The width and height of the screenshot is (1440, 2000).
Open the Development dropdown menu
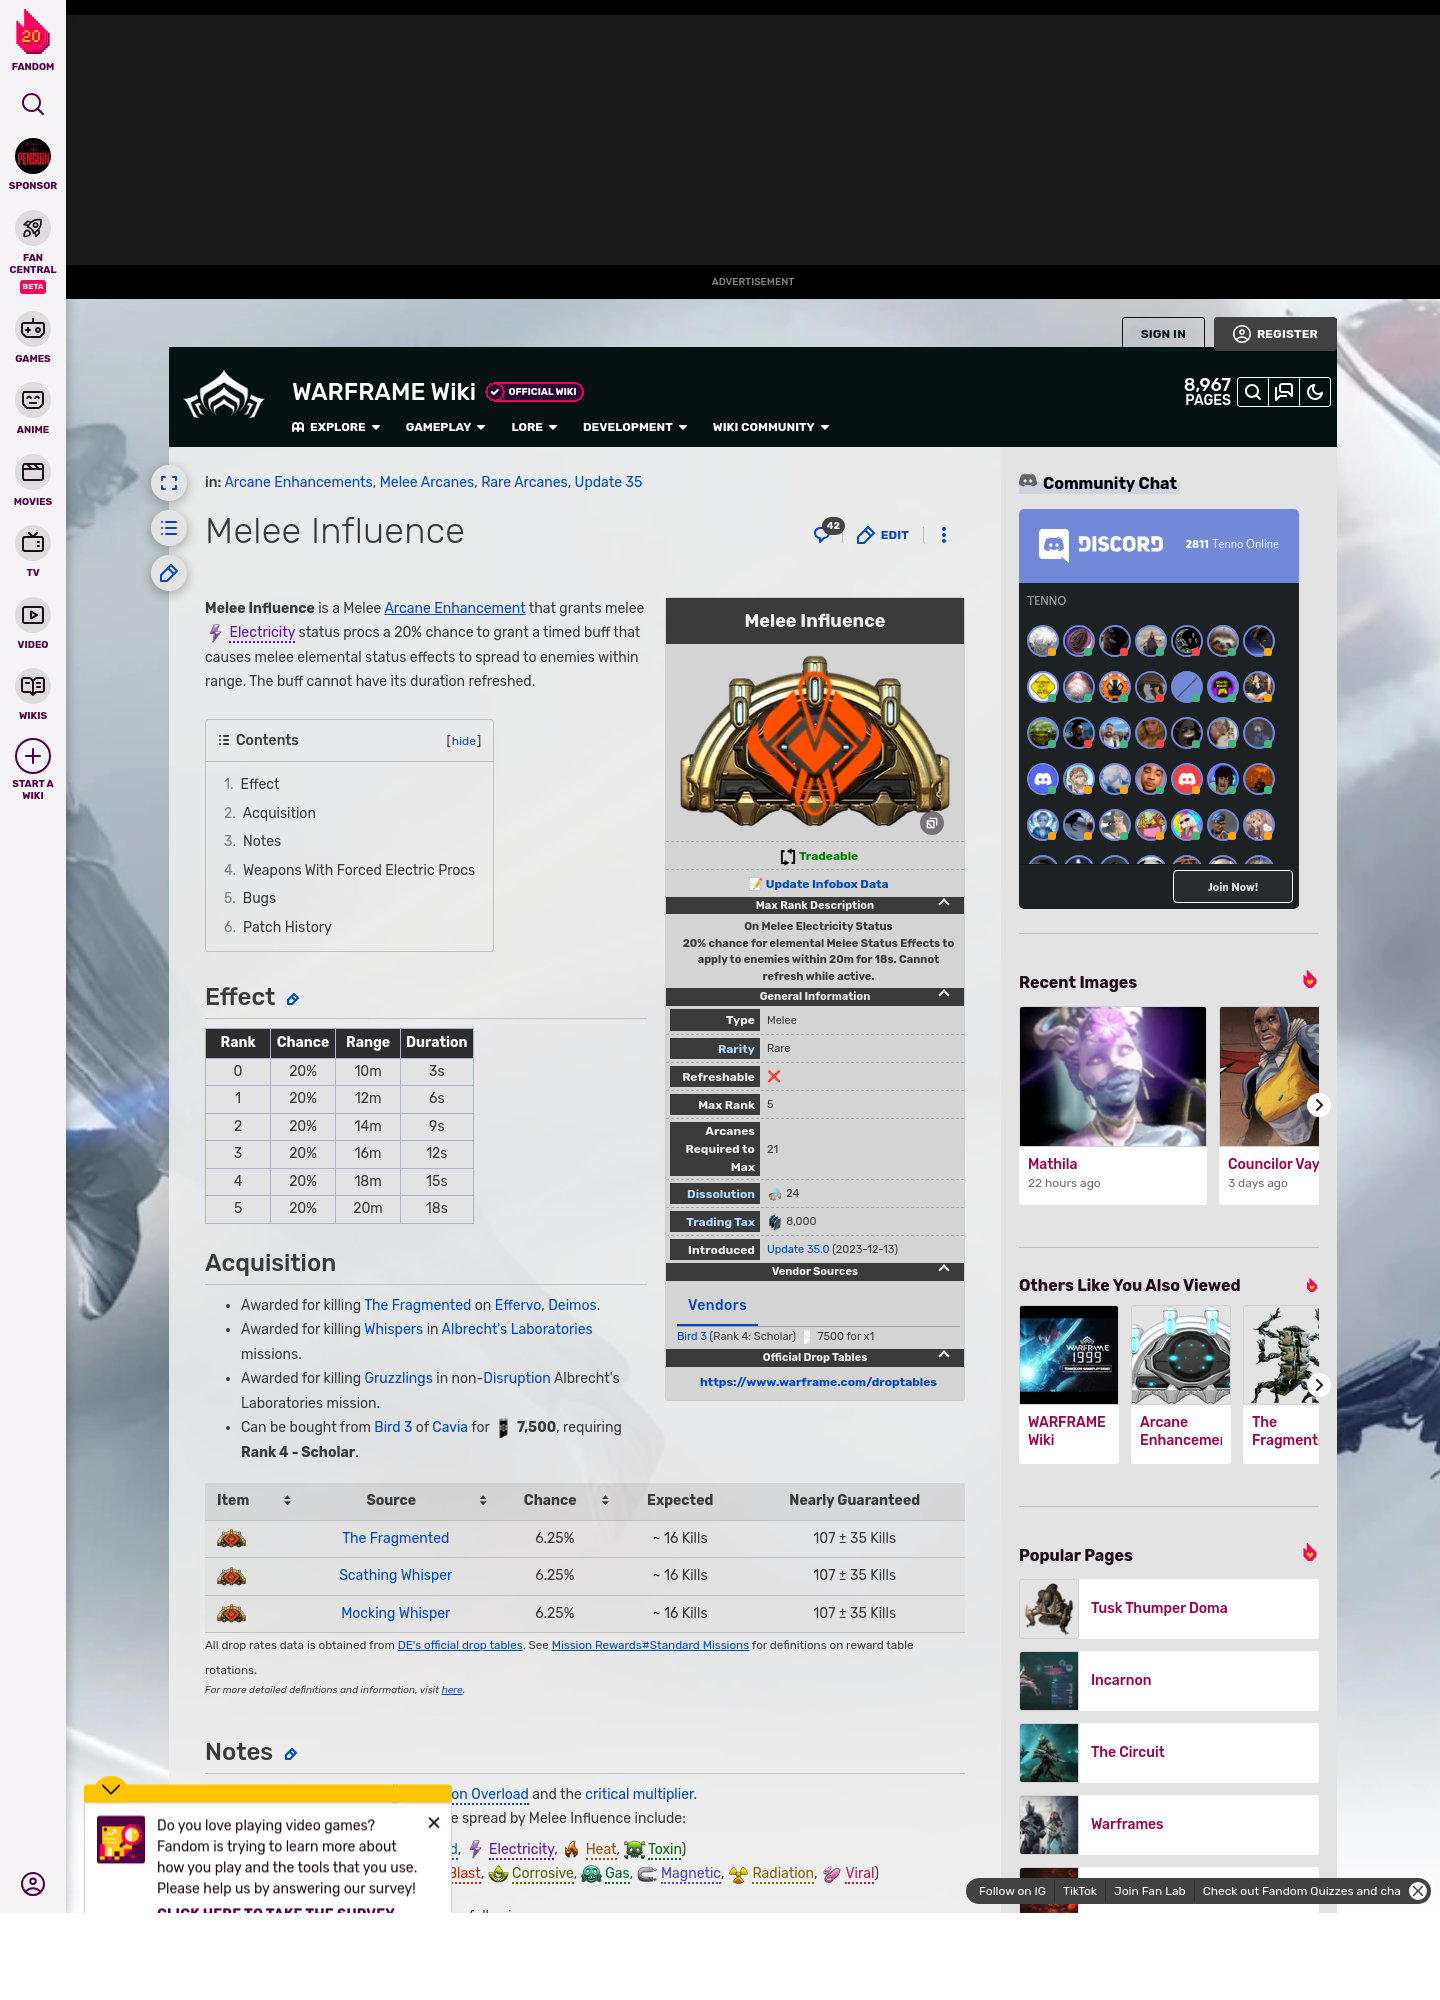coord(635,427)
